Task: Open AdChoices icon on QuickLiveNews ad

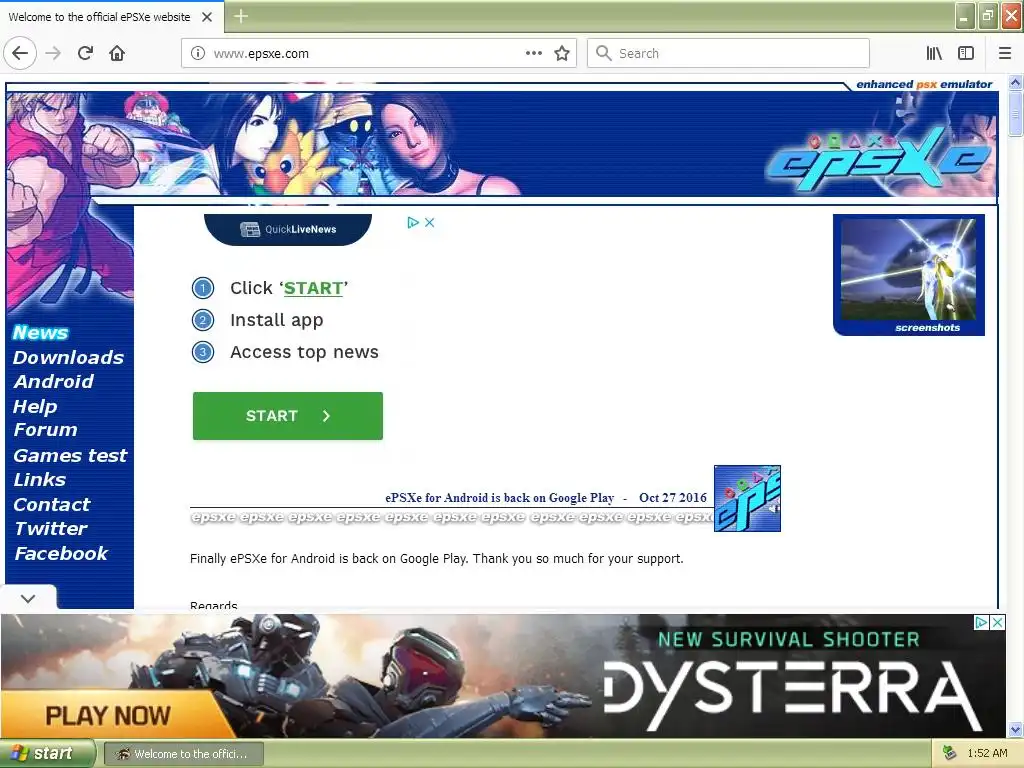Action: pyautogui.click(x=413, y=223)
